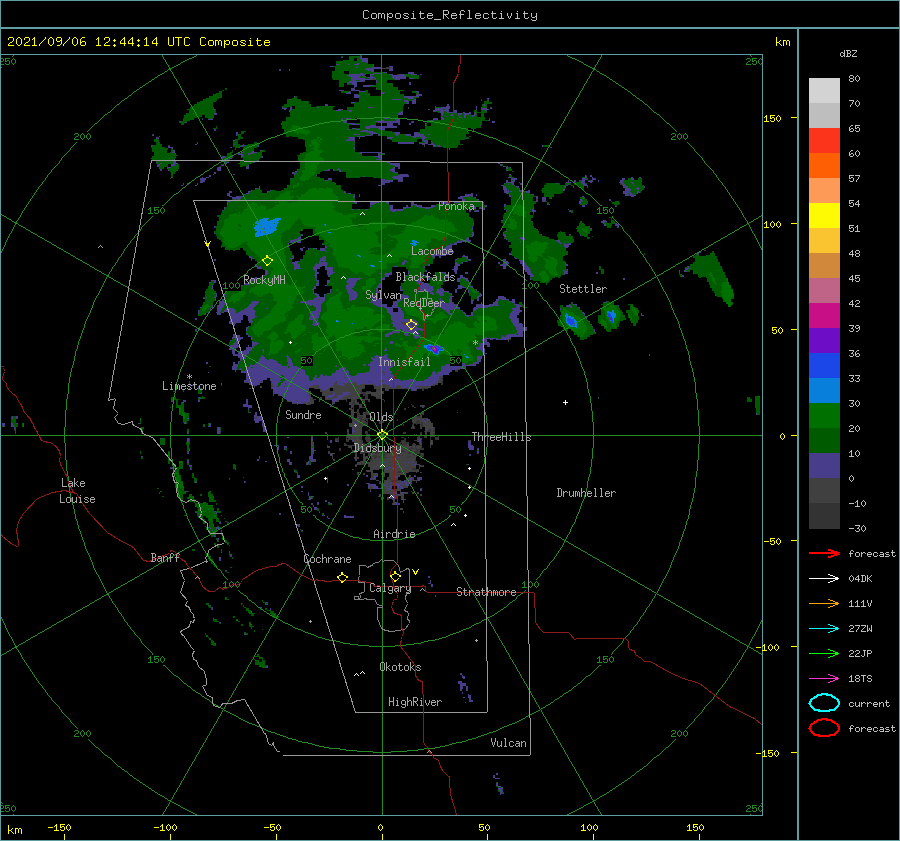Select the red forecast ellipse legend icon
The width and height of the screenshot is (900, 841).
point(824,728)
